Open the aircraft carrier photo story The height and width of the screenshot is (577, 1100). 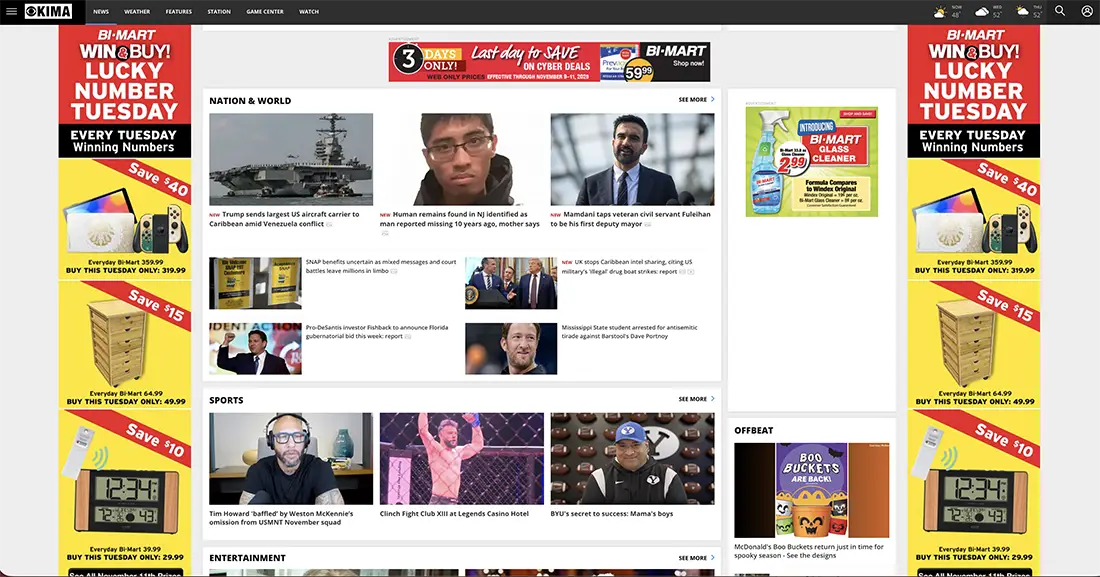tap(291, 159)
